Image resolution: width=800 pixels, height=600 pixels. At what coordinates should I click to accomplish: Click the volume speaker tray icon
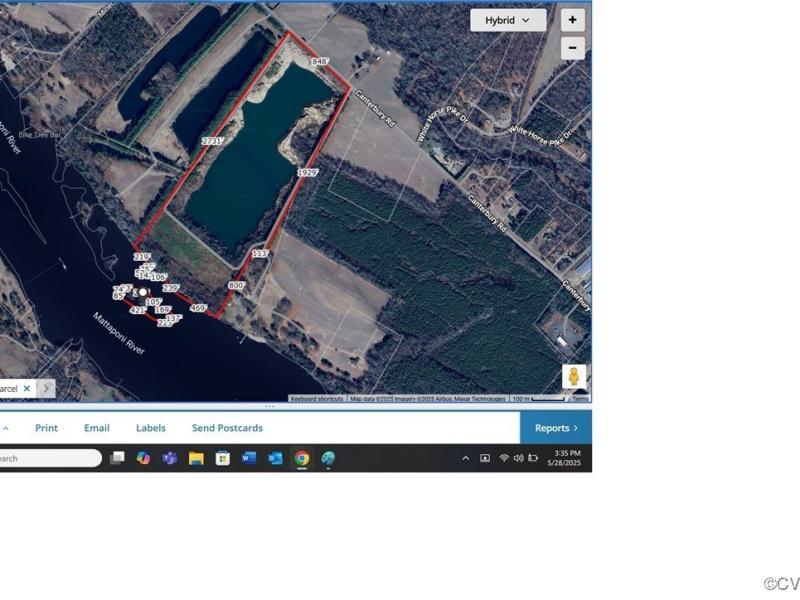518,458
